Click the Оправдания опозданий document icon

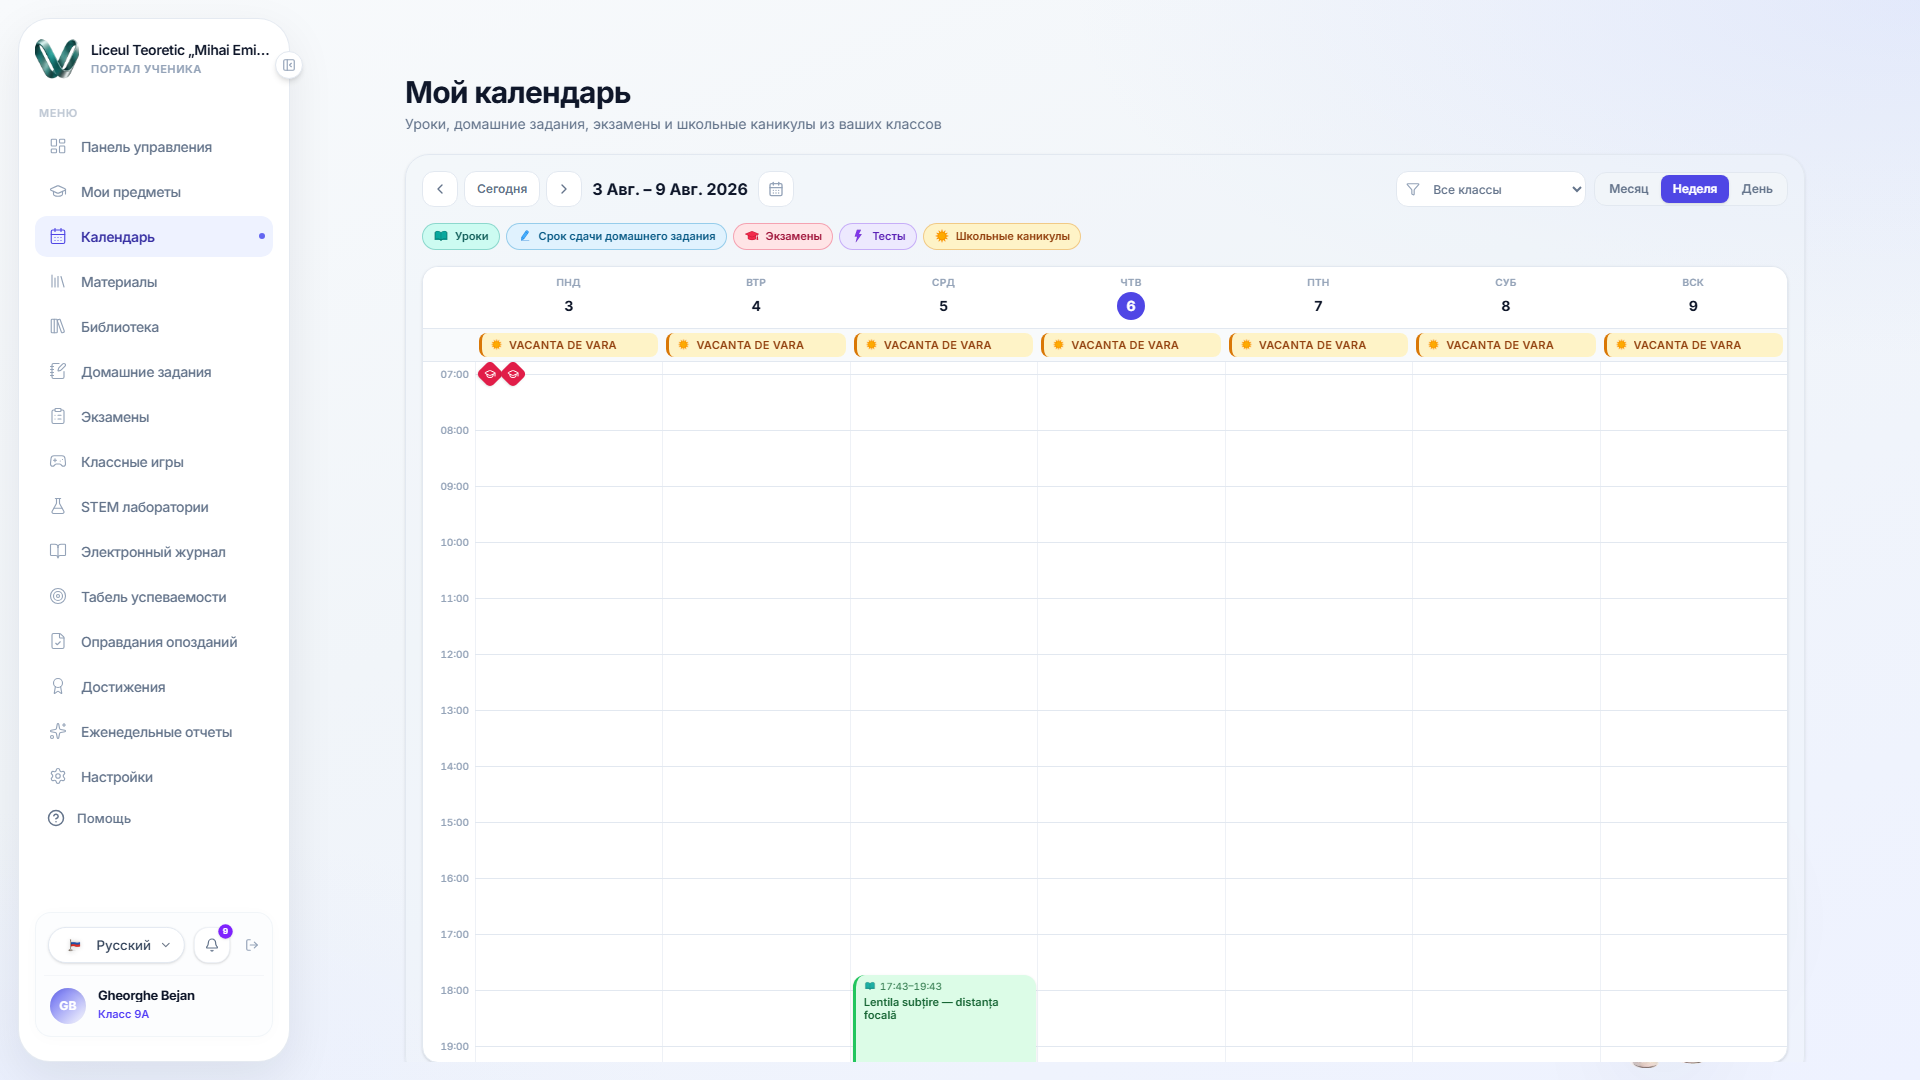(x=58, y=642)
